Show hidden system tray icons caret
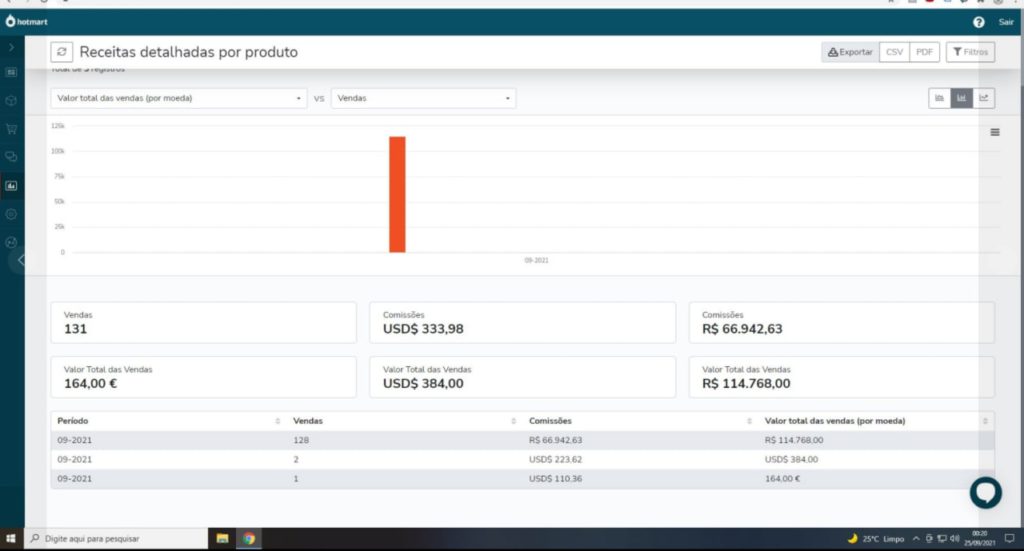Viewport: 1024px width, 551px height. click(916, 539)
